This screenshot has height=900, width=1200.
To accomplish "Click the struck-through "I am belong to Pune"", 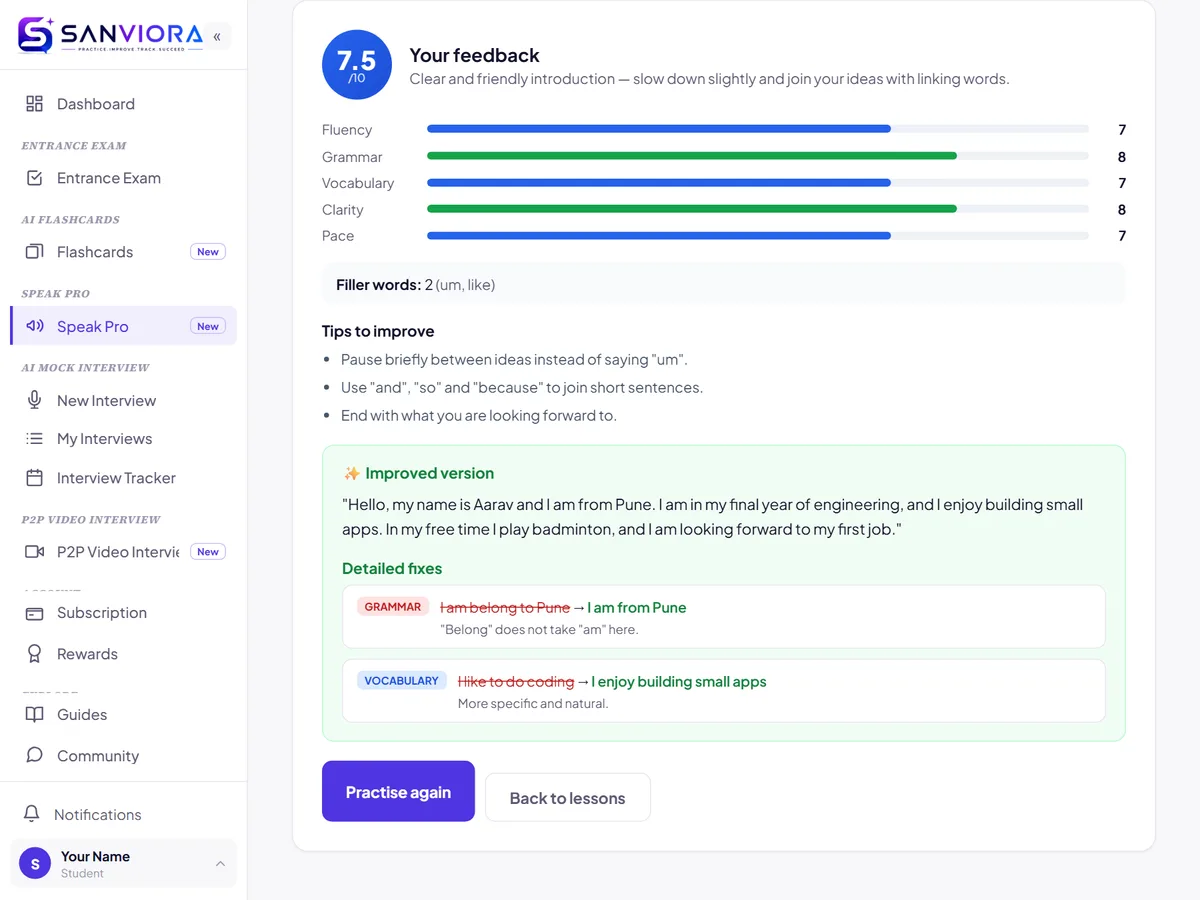I will pyautogui.click(x=505, y=607).
